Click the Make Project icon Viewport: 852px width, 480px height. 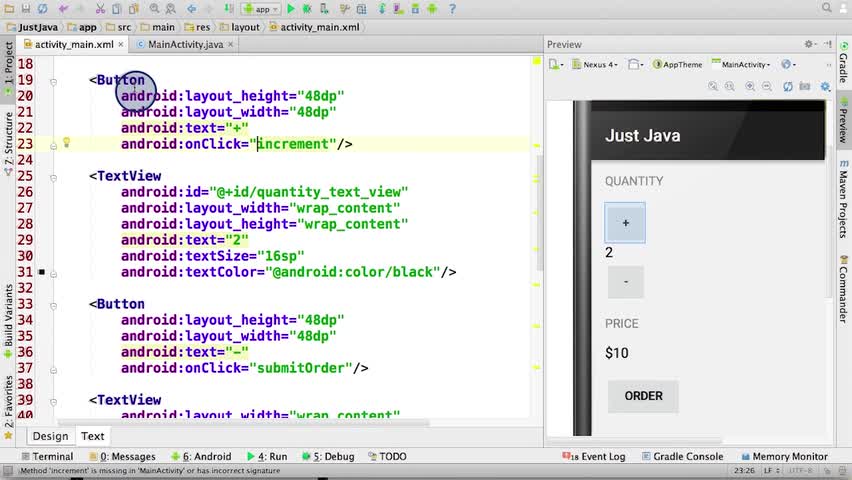(229, 9)
